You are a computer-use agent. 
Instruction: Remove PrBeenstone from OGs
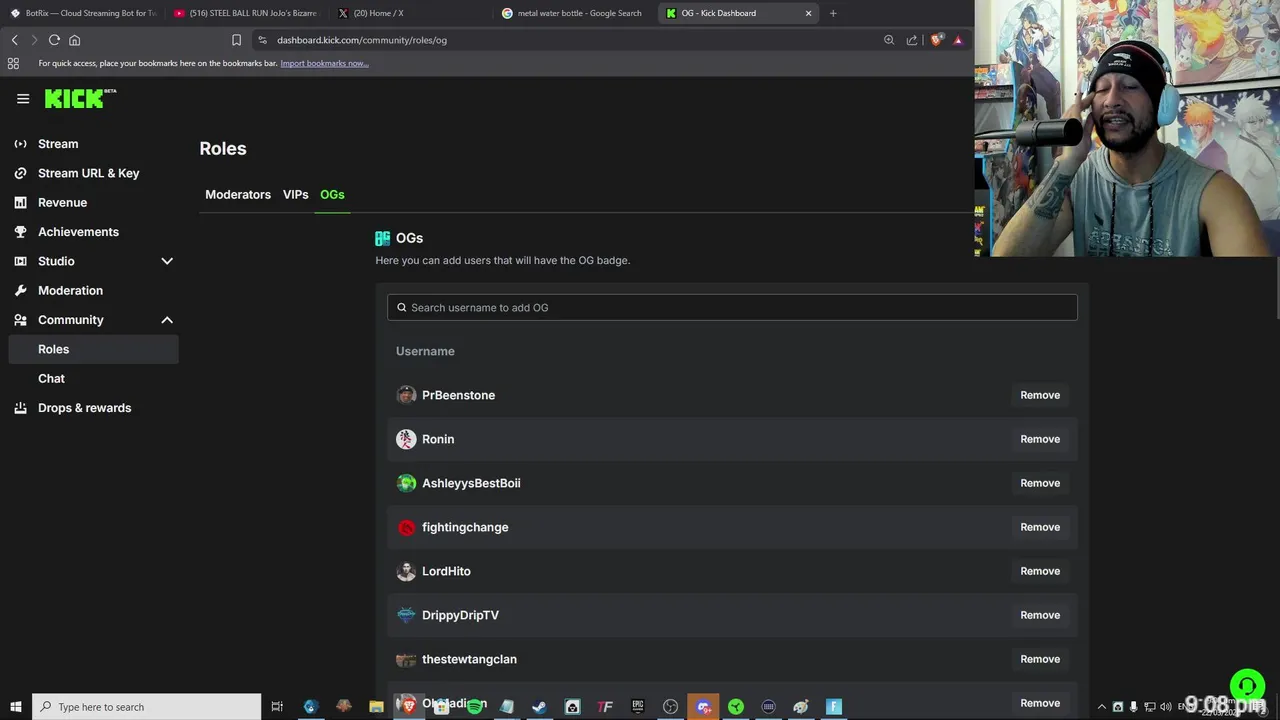tap(1040, 395)
